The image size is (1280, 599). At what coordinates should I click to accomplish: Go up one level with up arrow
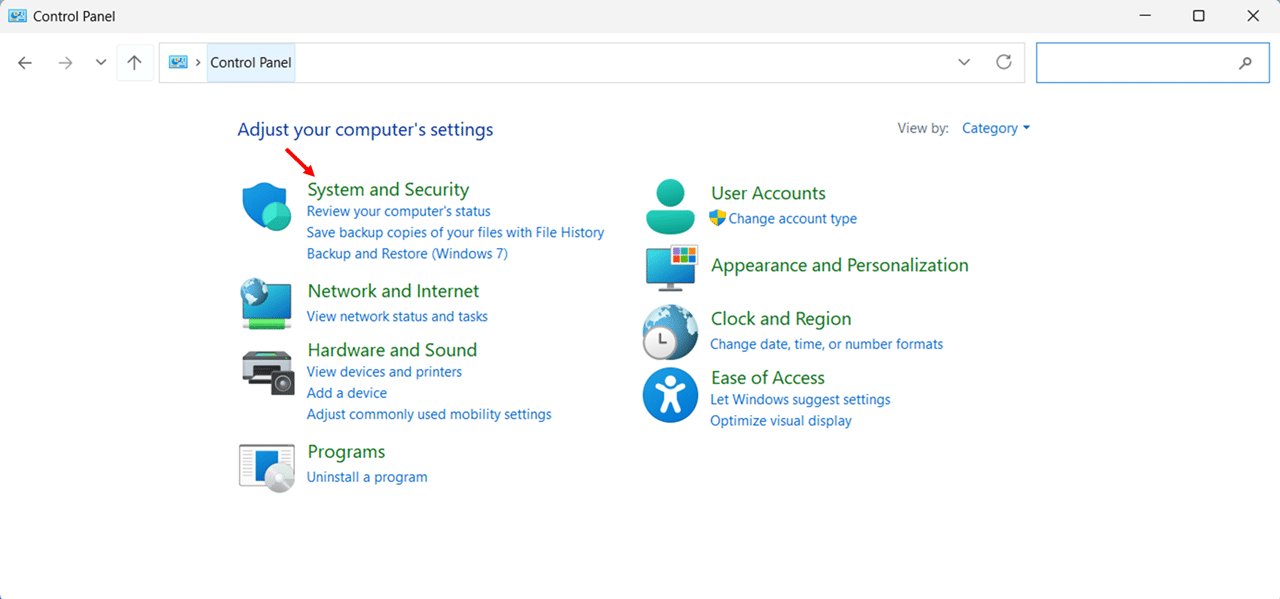point(134,62)
